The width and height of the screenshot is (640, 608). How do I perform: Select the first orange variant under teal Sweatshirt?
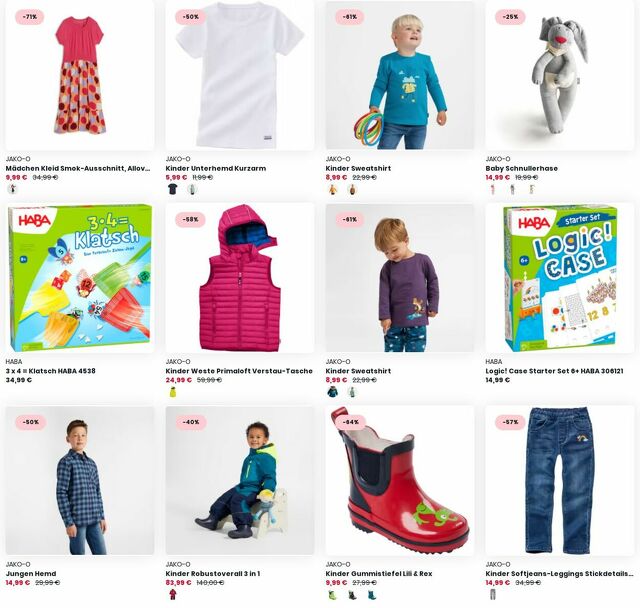pyautogui.click(x=333, y=189)
